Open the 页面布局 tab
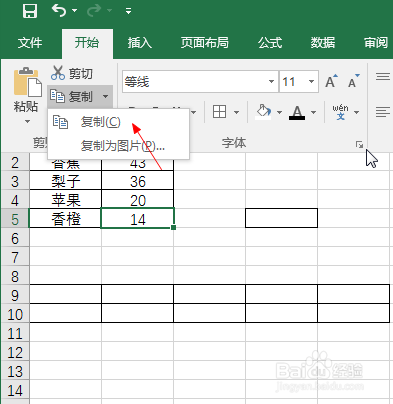The image size is (393, 404). tap(205, 43)
